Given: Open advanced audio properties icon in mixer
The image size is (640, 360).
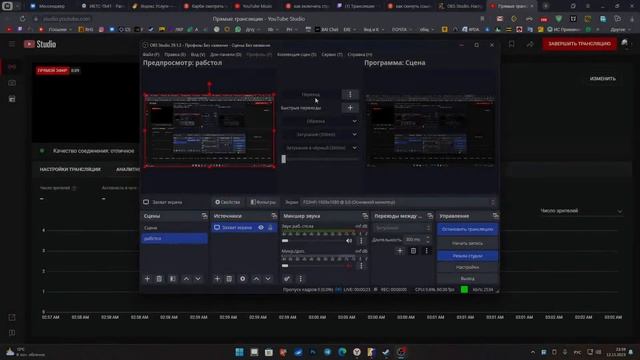Looking at the screenshot, I should tap(287, 279).
